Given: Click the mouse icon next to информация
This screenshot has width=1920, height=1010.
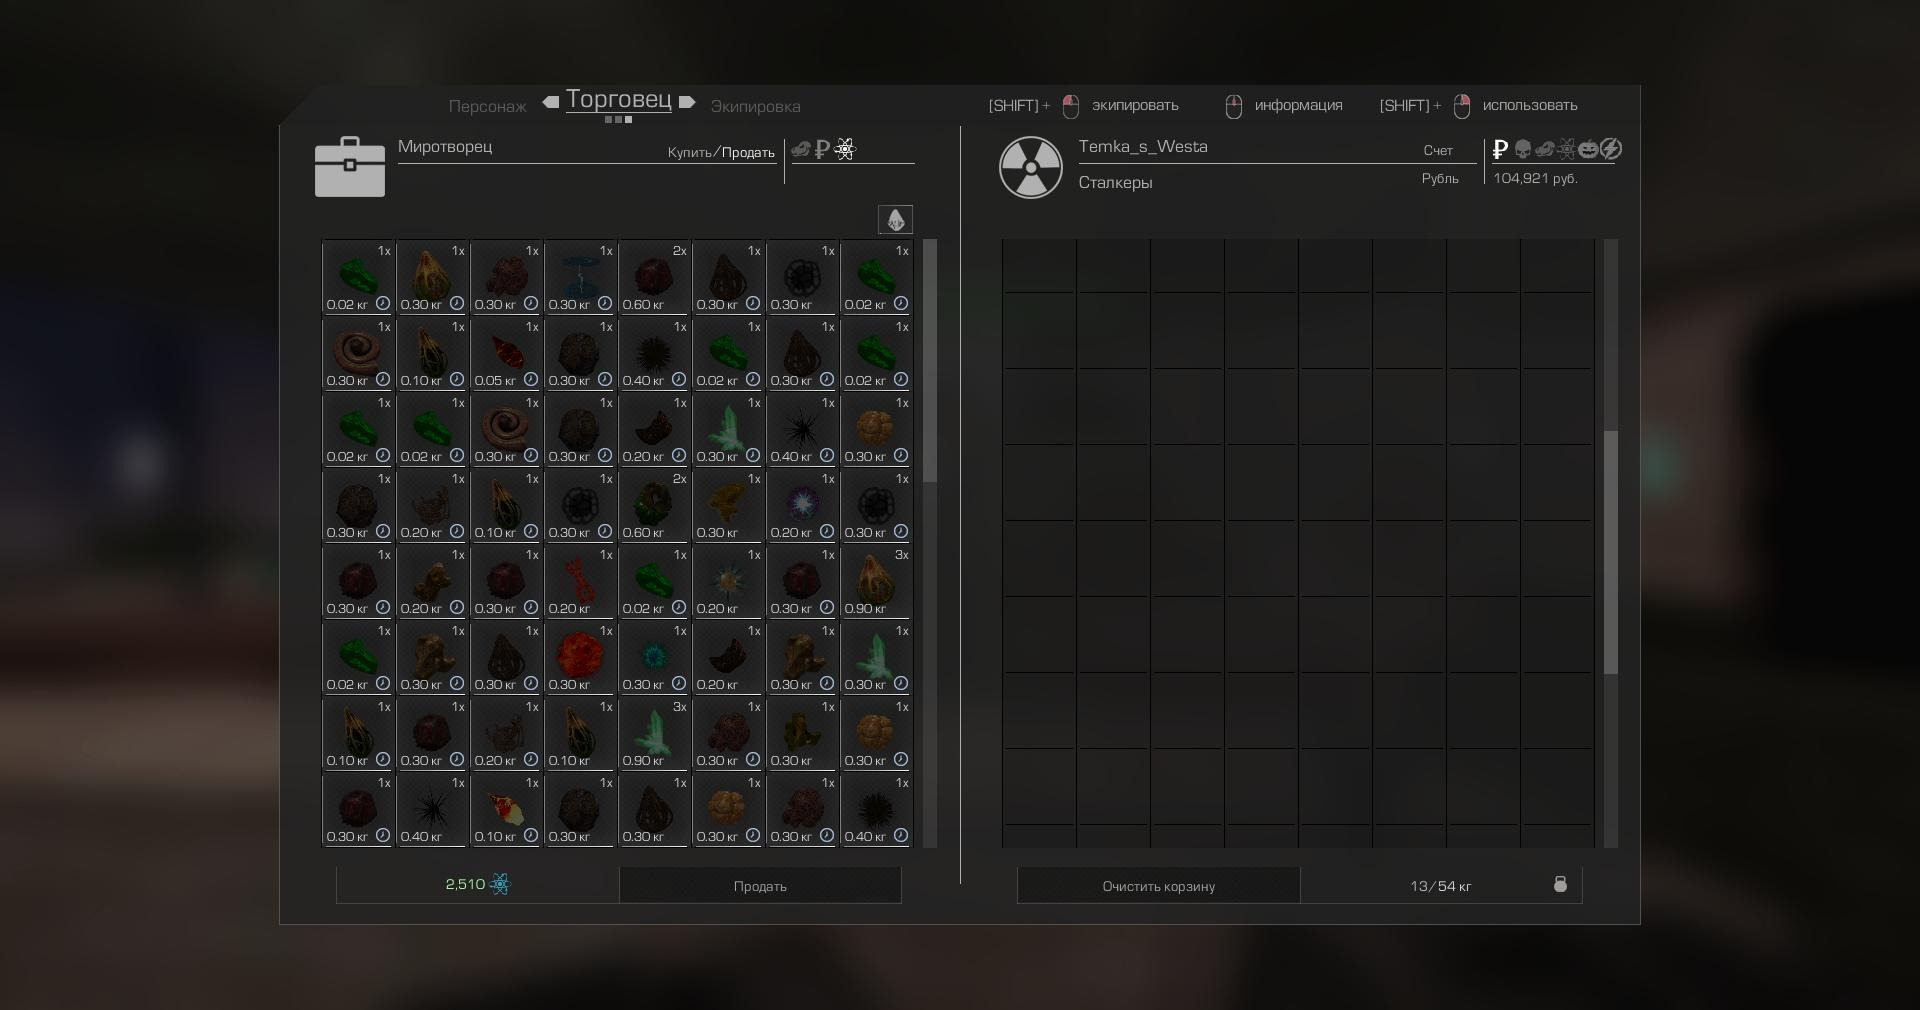Looking at the screenshot, I should tap(1234, 106).
